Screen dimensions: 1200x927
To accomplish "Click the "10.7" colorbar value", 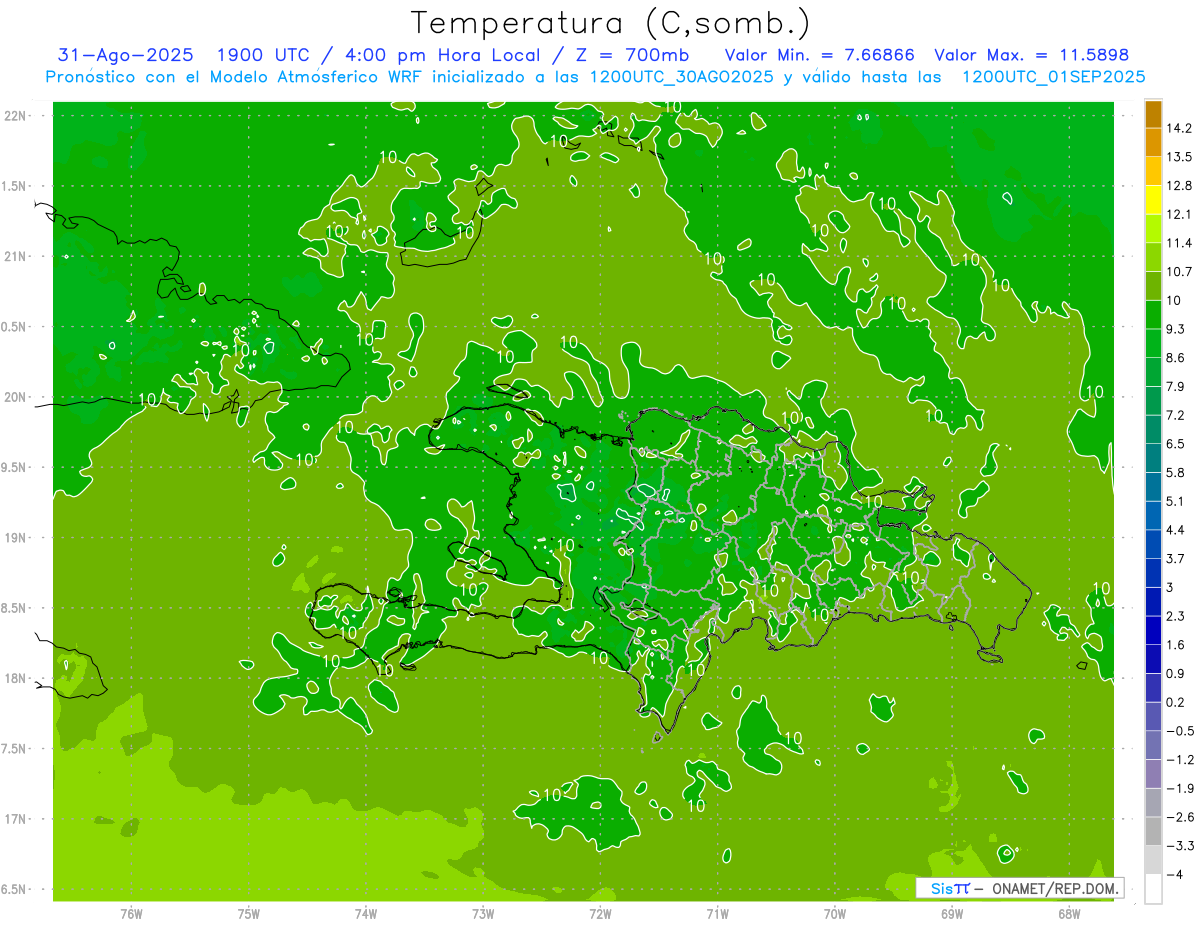I will pos(1178,272).
